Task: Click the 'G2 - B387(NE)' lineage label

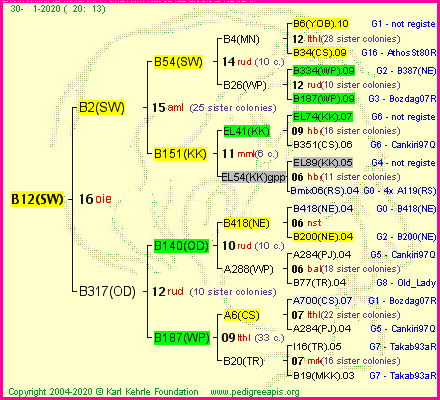Action: point(406,71)
